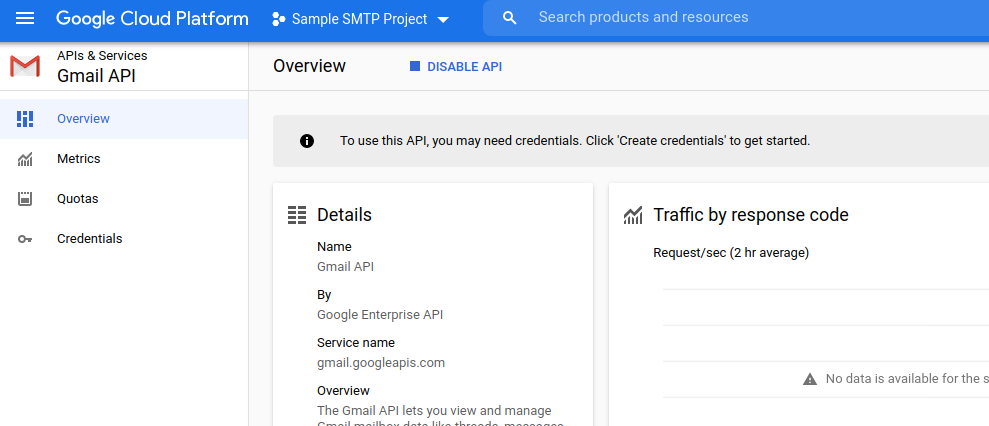Click the blue stop square icon
Image resolution: width=989 pixels, height=426 pixels.
click(x=414, y=66)
